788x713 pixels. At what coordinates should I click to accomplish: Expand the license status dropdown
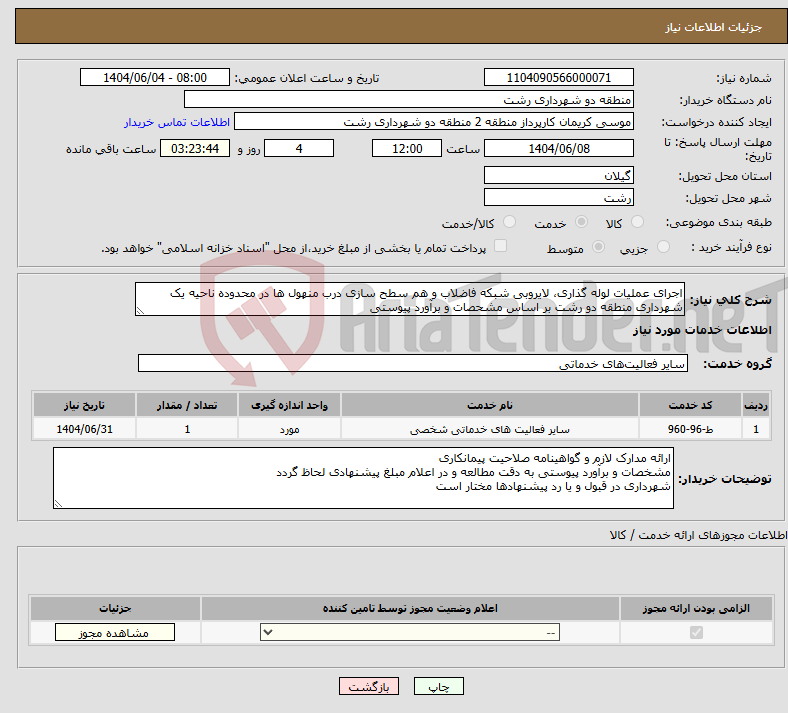click(x=410, y=633)
